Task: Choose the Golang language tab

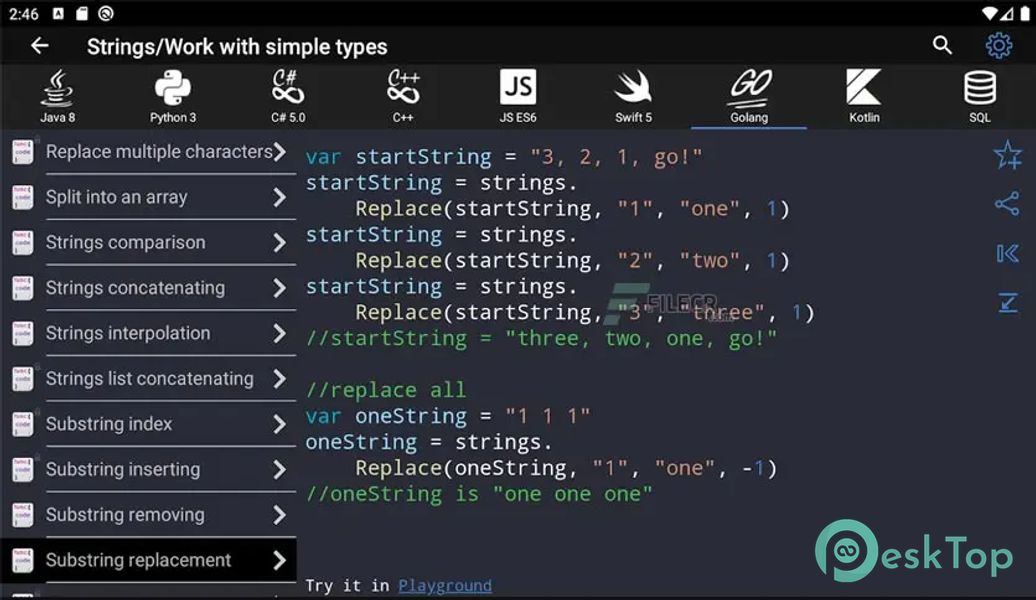Action: [x=749, y=96]
